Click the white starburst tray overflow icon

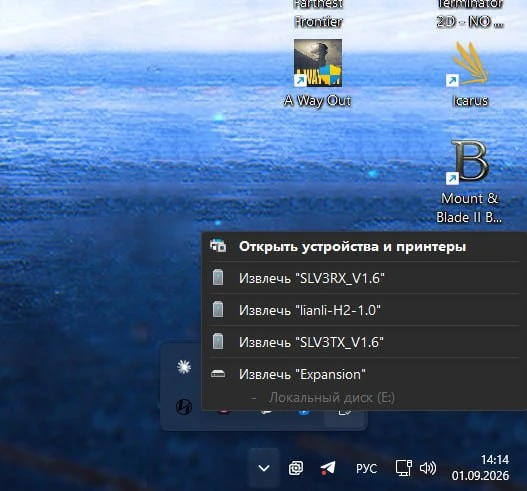[x=184, y=367]
